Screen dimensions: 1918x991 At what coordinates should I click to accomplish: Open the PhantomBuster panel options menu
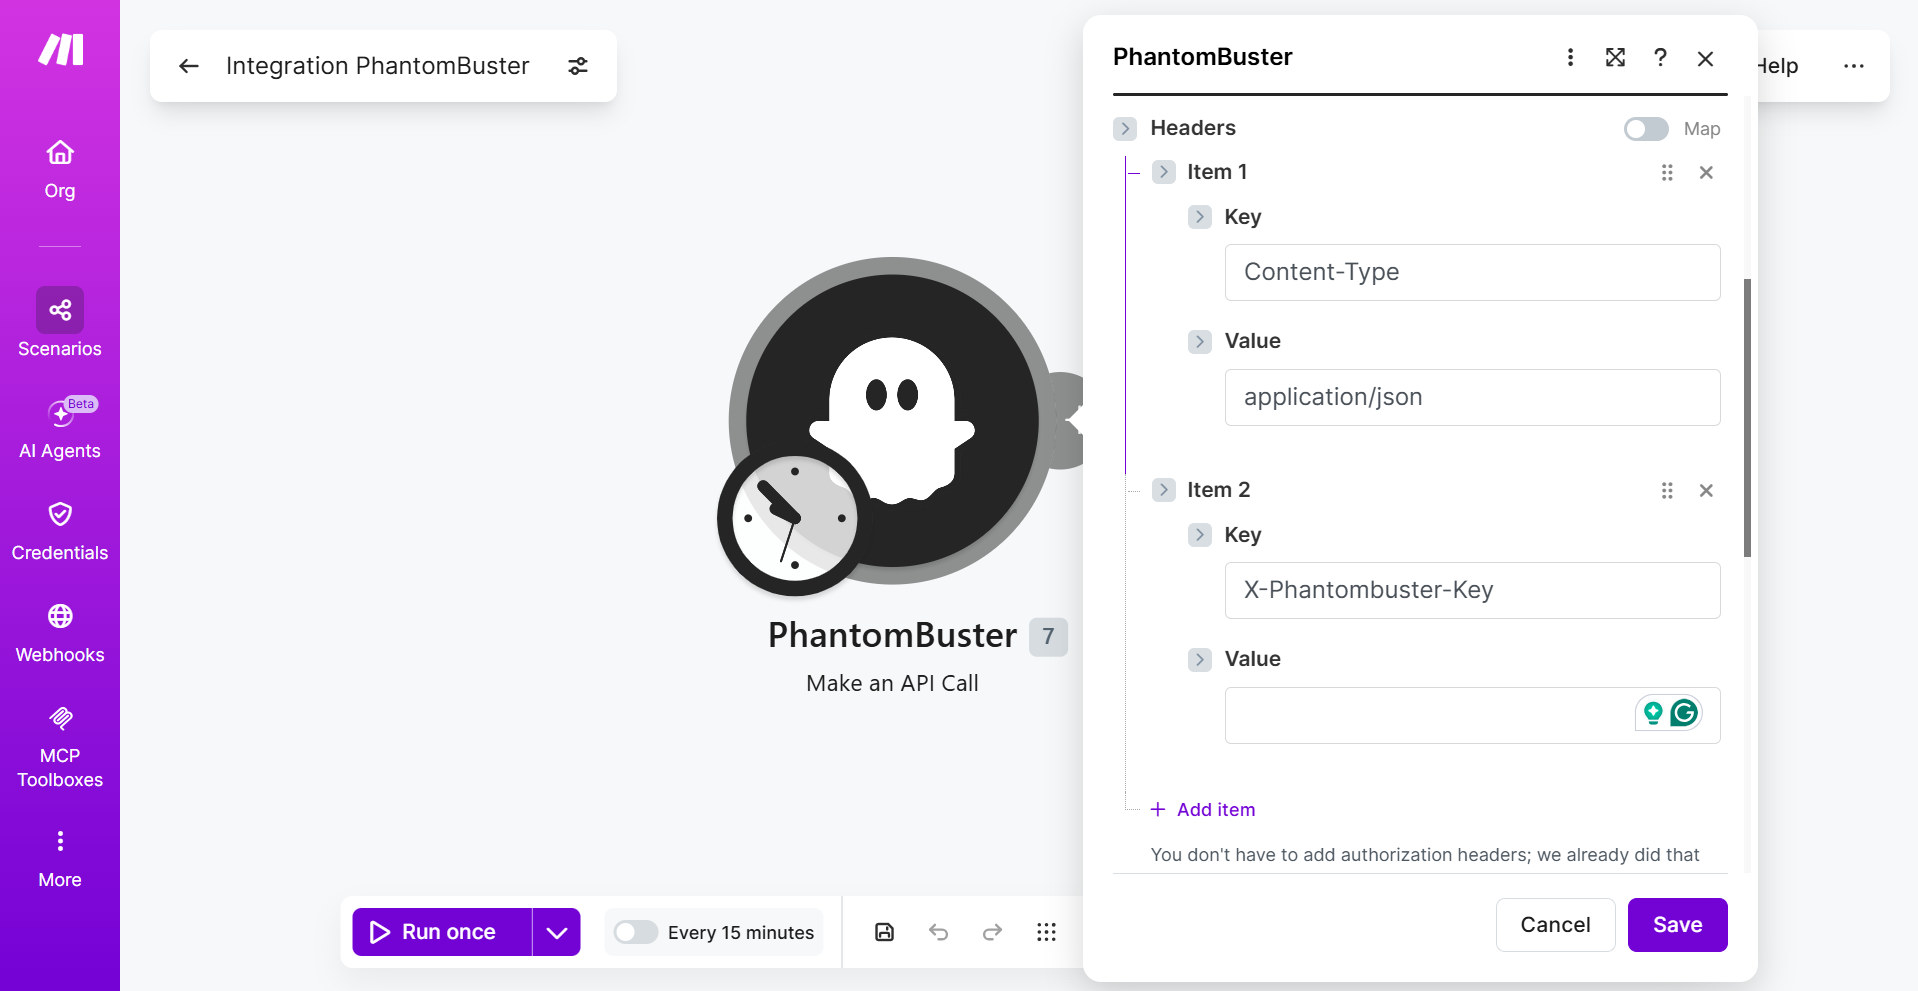point(1570,58)
